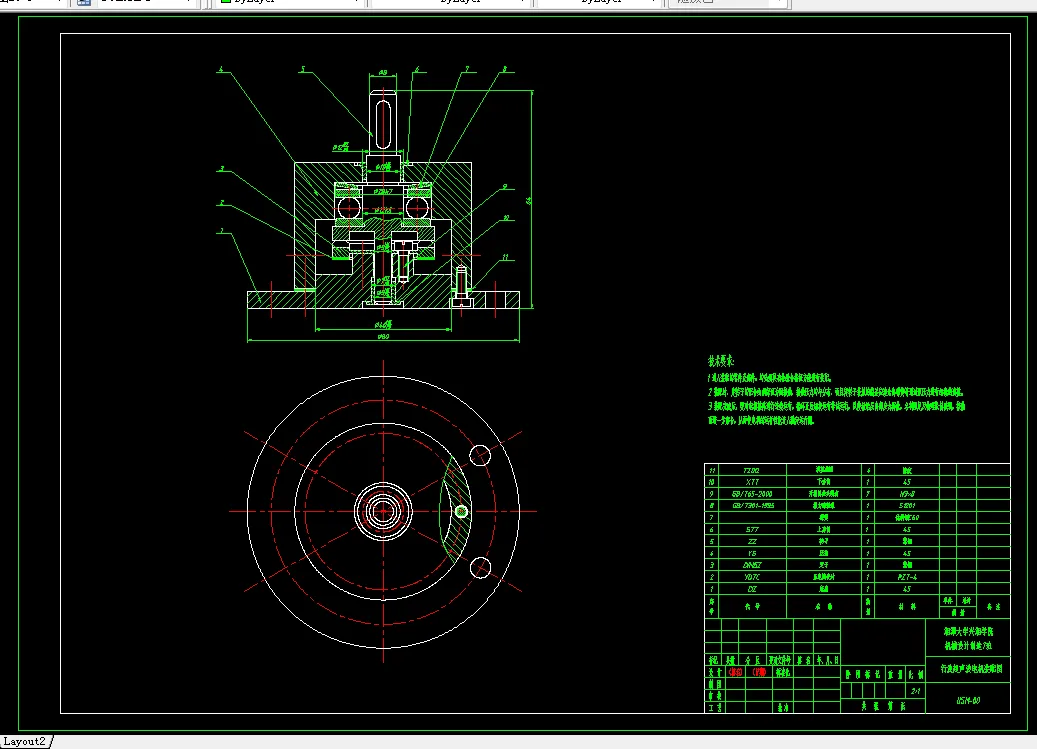This screenshot has width=1037, height=749.
Task: Select the 'STT' code cell
Action: [x=751, y=530]
